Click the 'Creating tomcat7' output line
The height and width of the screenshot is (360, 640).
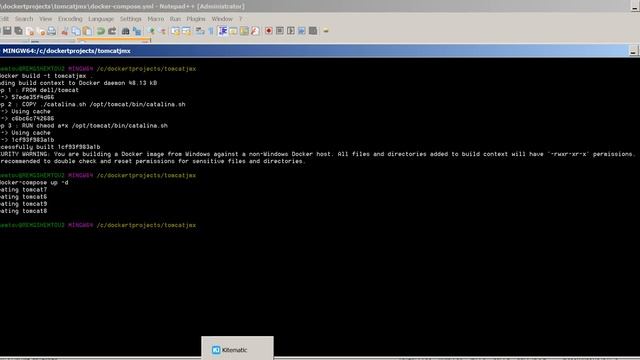tap(24, 190)
